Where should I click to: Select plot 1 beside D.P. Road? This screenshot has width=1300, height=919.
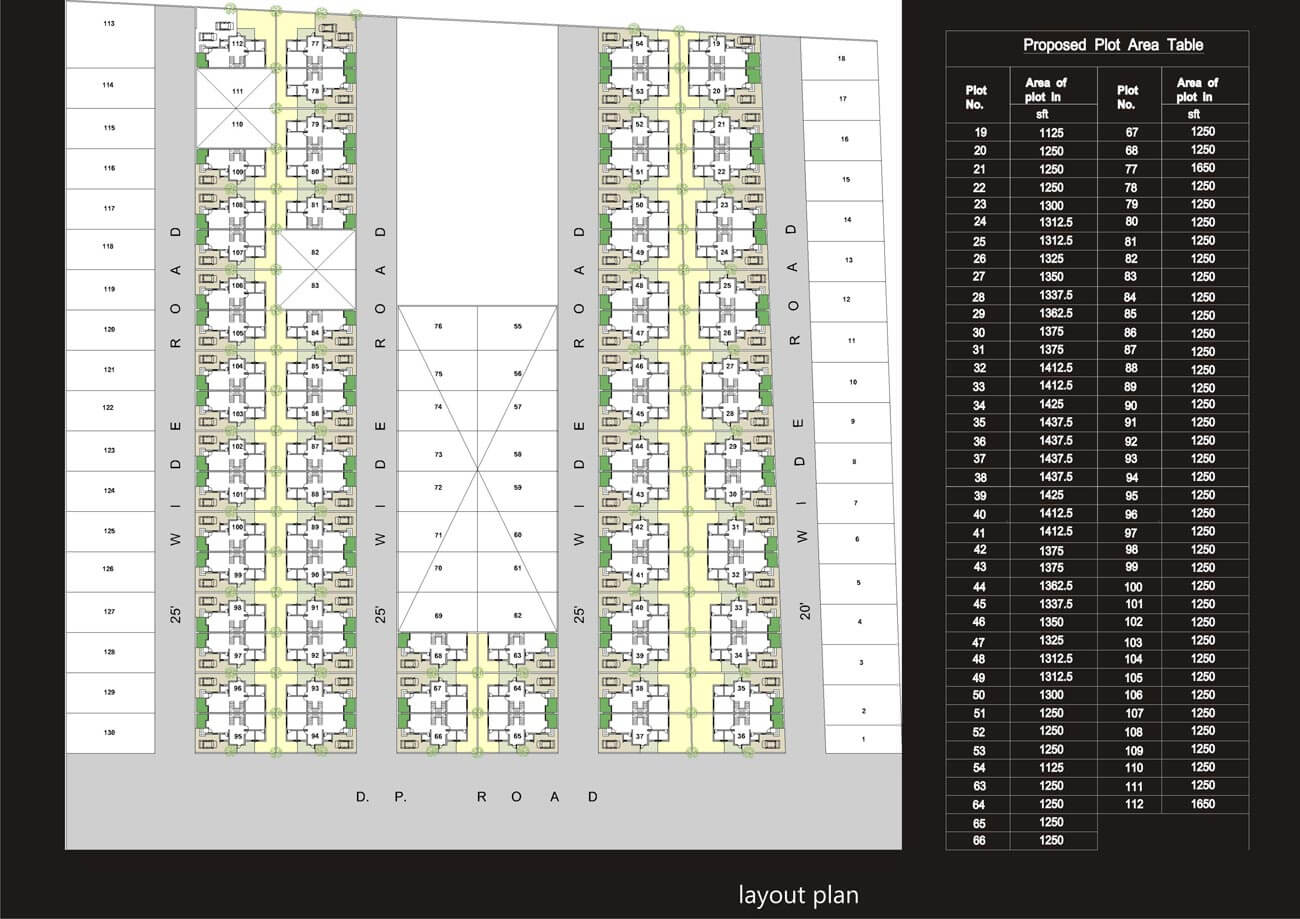coord(863,740)
